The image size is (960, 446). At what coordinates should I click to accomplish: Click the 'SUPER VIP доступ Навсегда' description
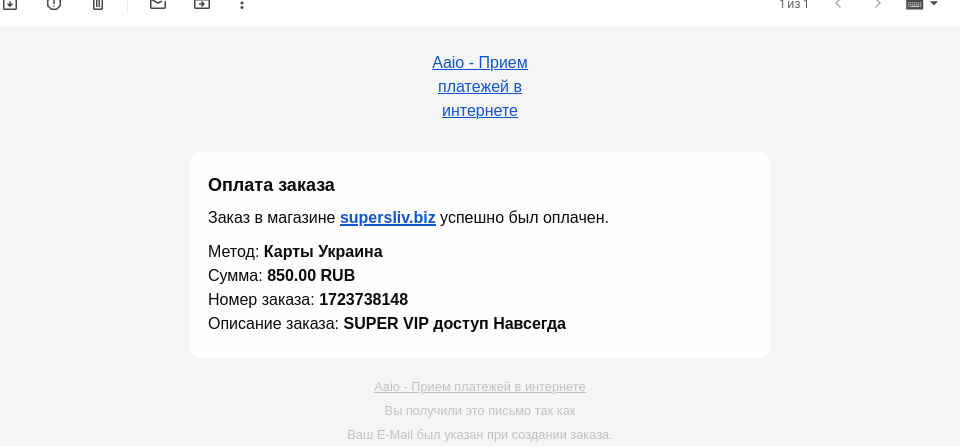454,323
